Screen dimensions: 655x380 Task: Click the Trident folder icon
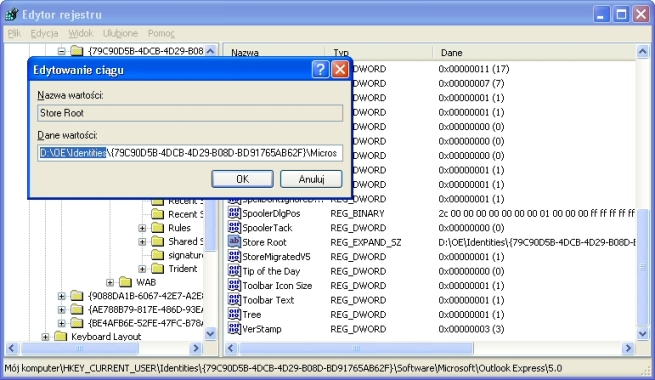(157, 268)
